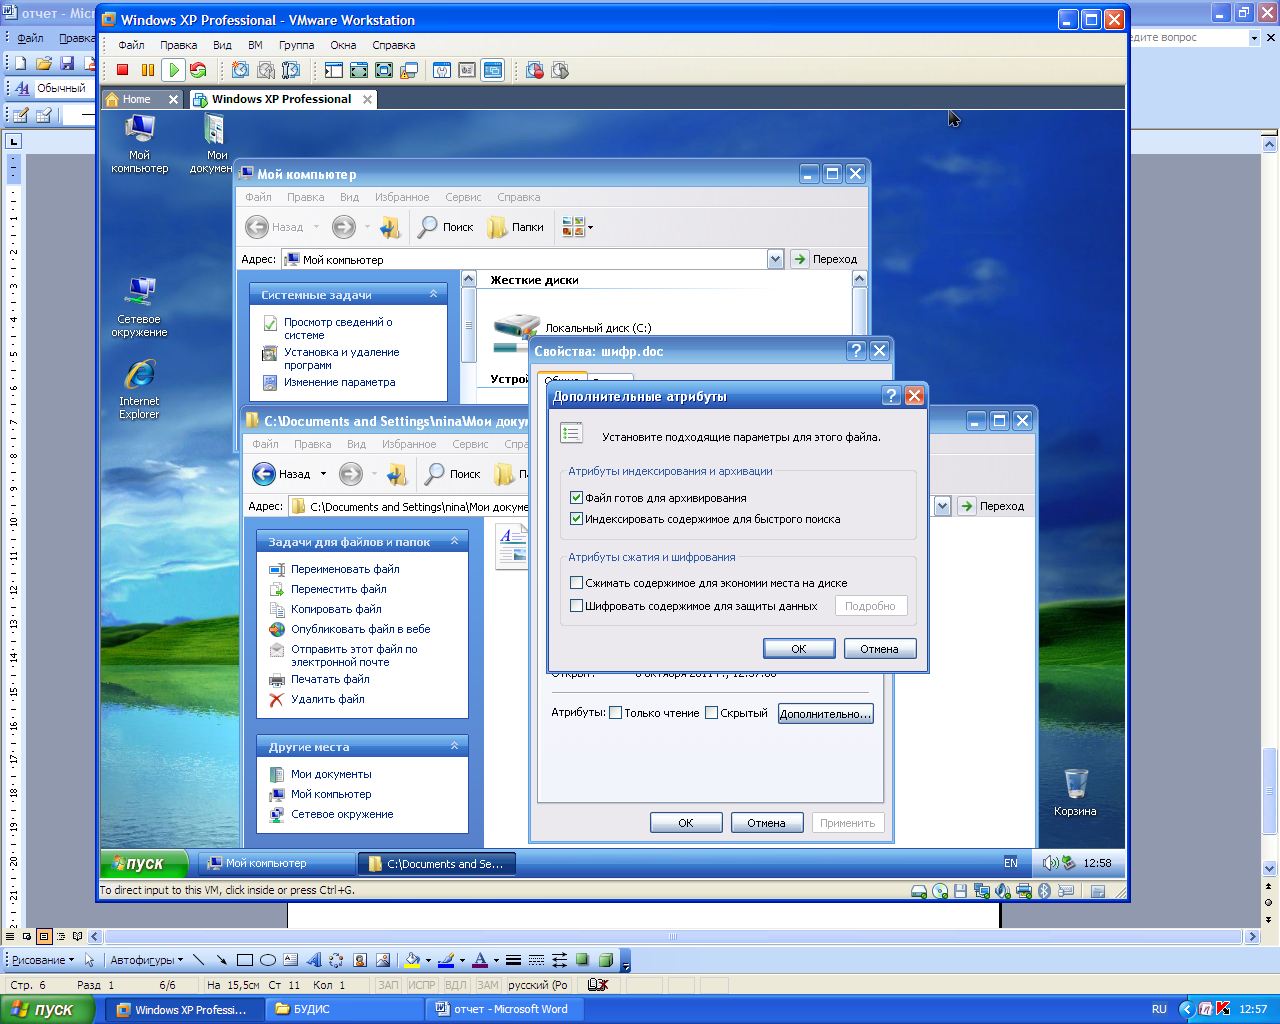Screen dimensions: 1280x1024
Task: Click the guest XP 'пуск' Start button
Action: (145, 863)
